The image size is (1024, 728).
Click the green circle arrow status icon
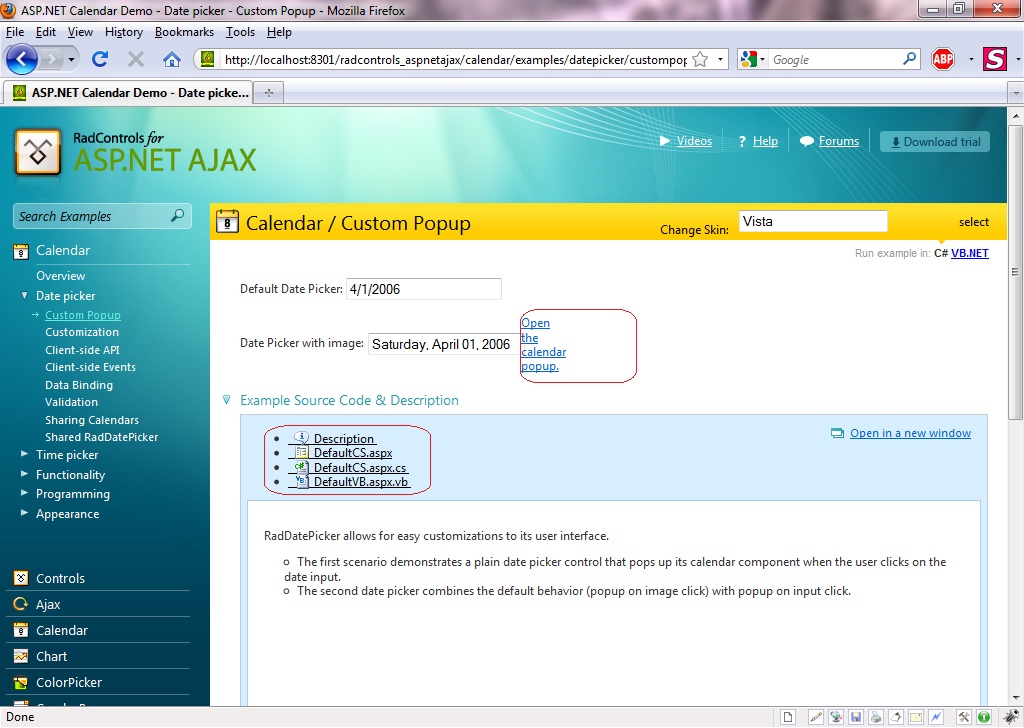(x=984, y=717)
